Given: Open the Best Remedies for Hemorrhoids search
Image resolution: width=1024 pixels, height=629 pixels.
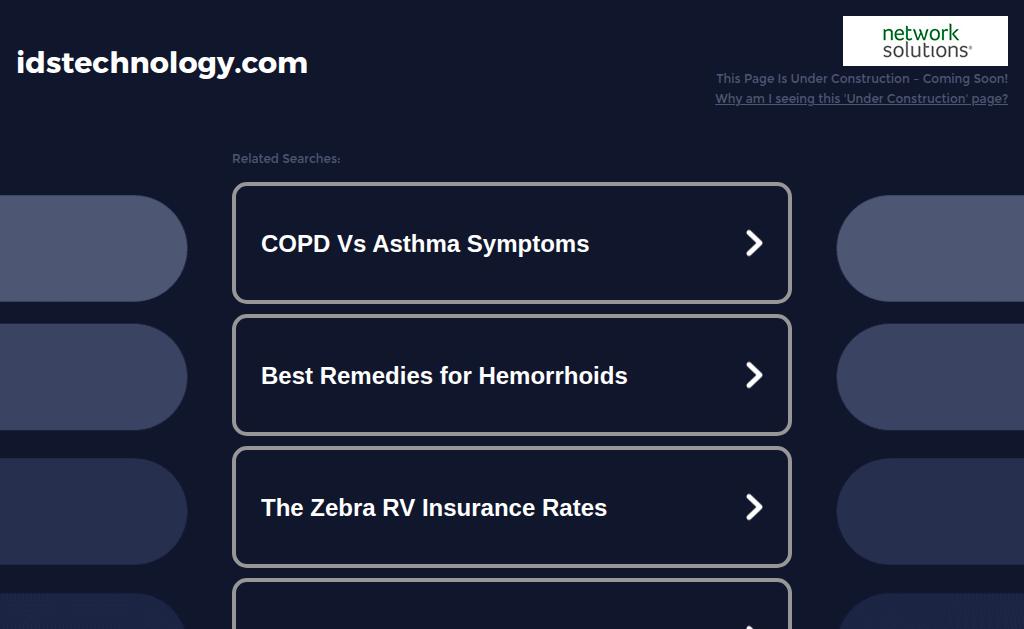Looking at the screenshot, I should (512, 375).
